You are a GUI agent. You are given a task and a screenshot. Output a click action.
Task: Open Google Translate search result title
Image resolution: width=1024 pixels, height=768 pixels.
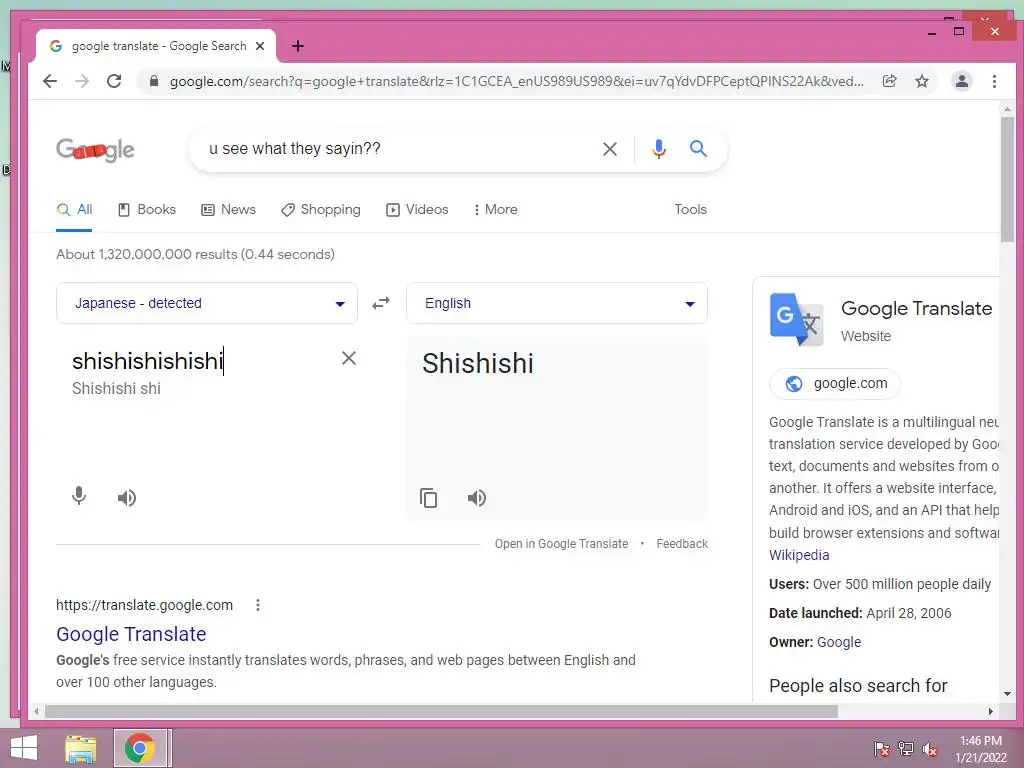(x=131, y=634)
